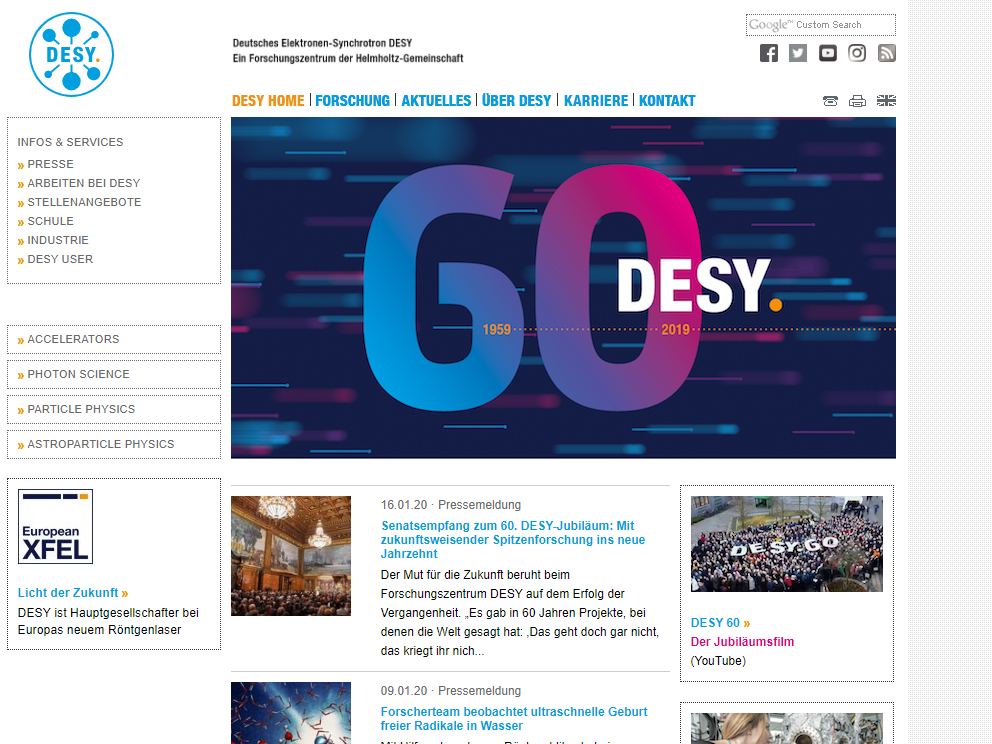This screenshot has height=744, width=992.
Task: Click the '(YouTube)' text under Jubiläumsfilm
Action: (x=718, y=660)
